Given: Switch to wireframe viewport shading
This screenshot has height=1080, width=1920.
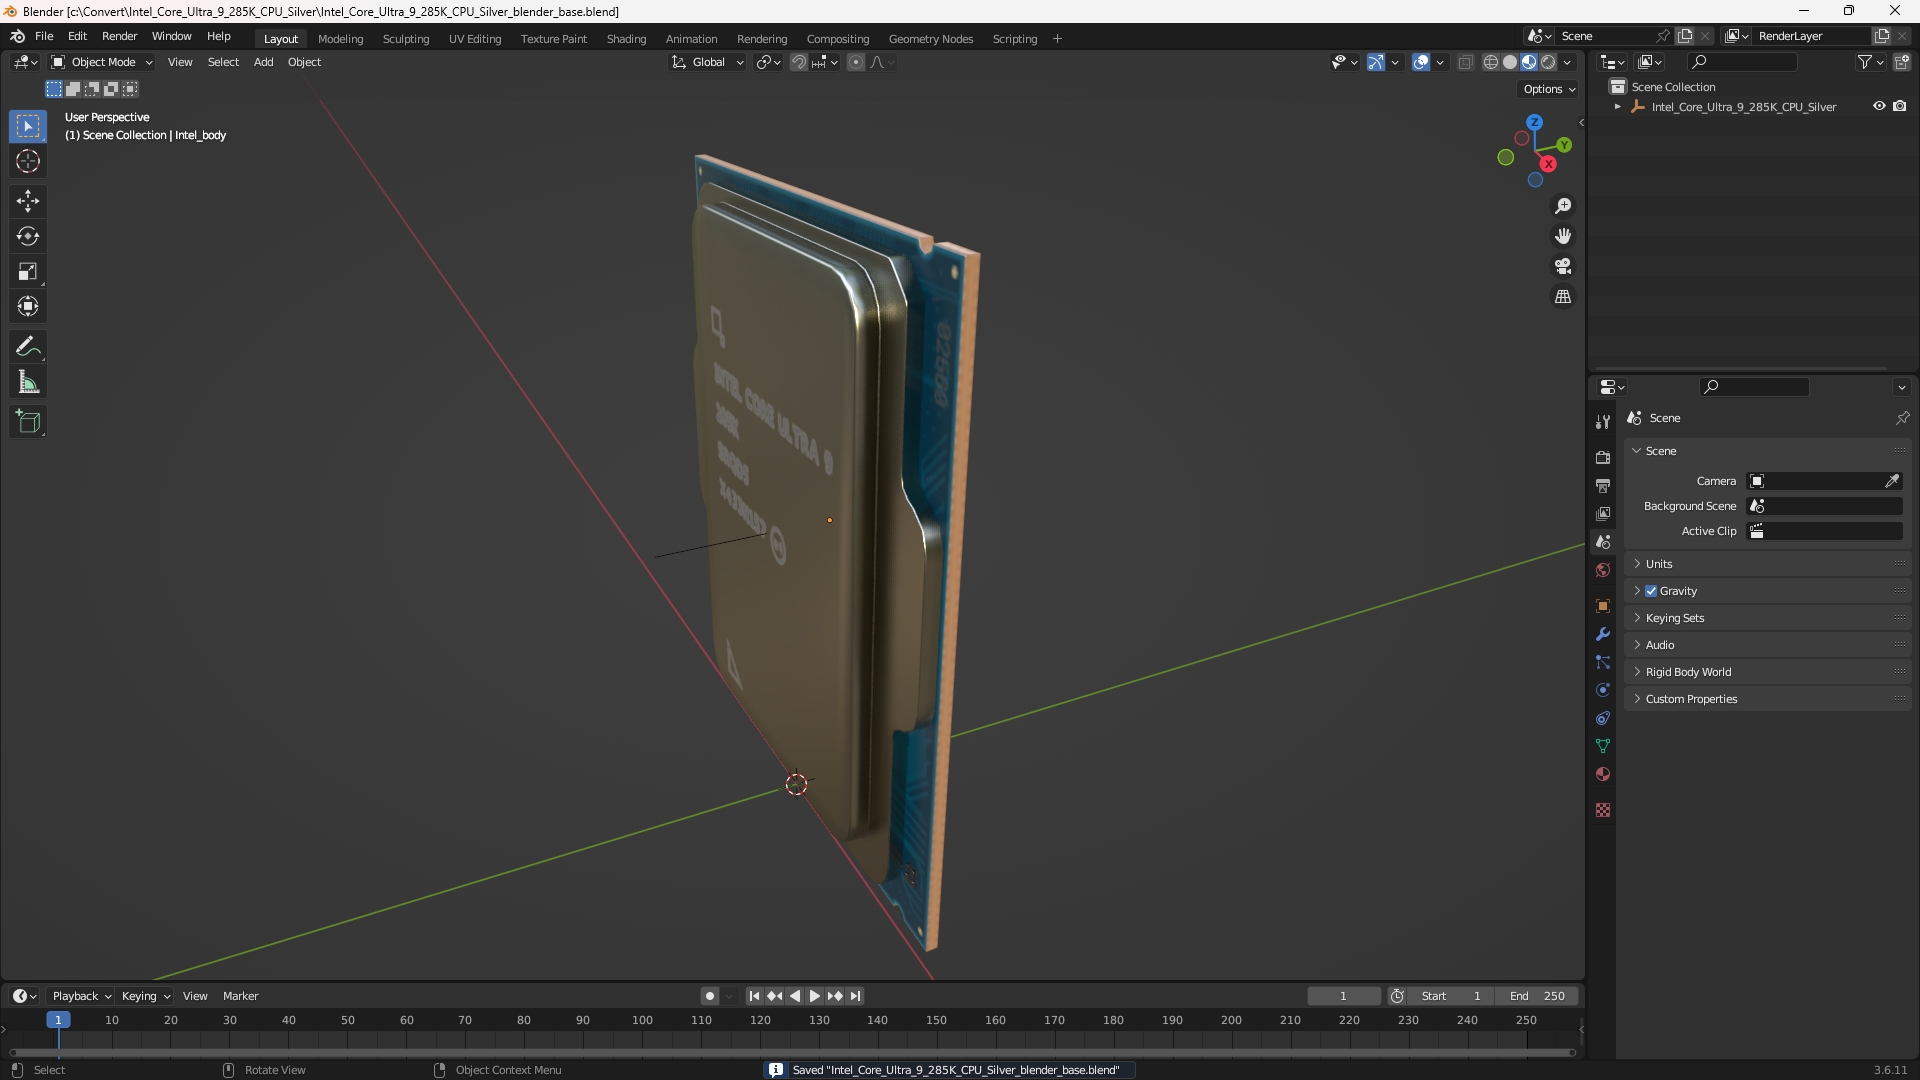Looking at the screenshot, I should 1491,62.
